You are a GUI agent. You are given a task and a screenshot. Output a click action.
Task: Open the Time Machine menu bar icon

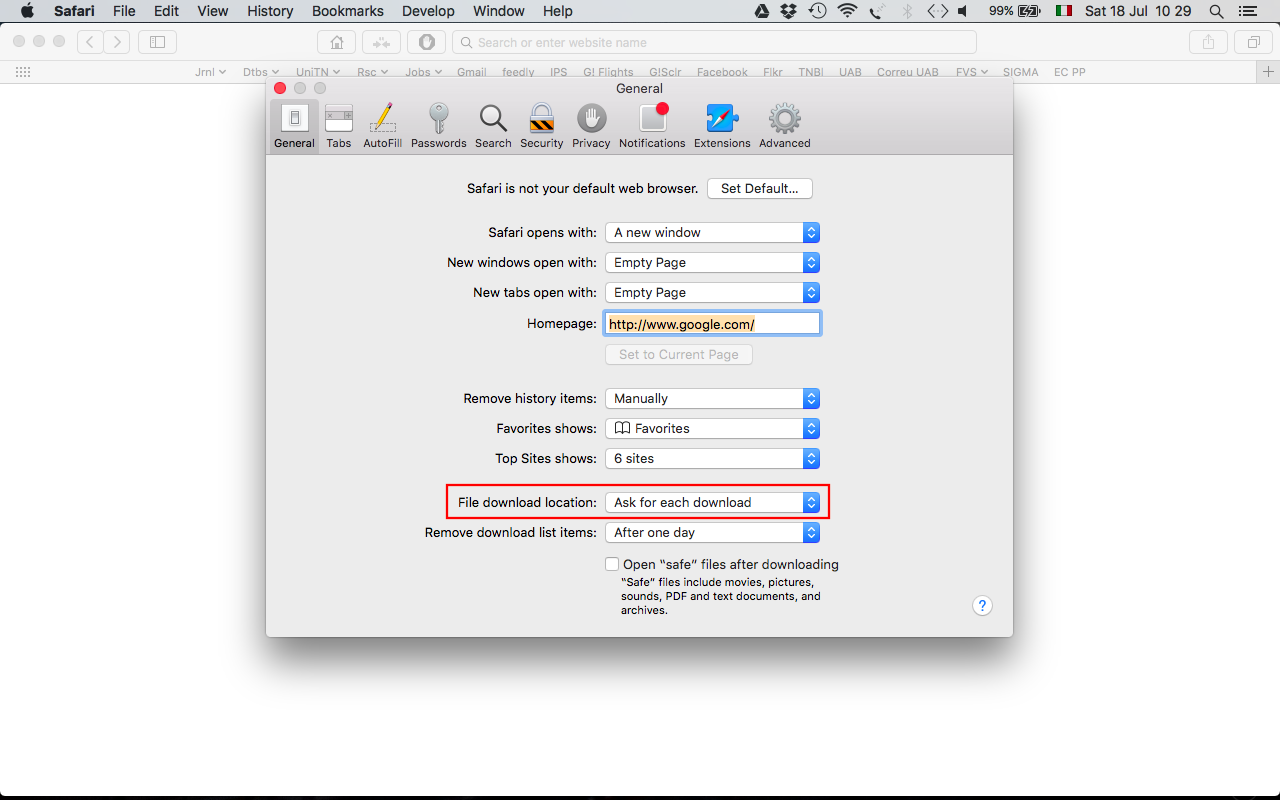click(x=817, y=11)
